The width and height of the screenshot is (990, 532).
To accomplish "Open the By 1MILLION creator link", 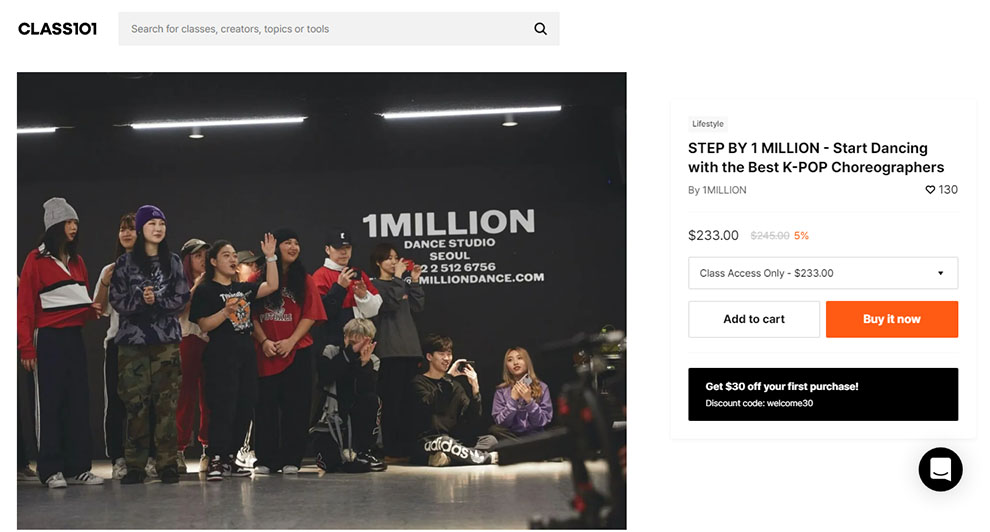I will [717, 190].
